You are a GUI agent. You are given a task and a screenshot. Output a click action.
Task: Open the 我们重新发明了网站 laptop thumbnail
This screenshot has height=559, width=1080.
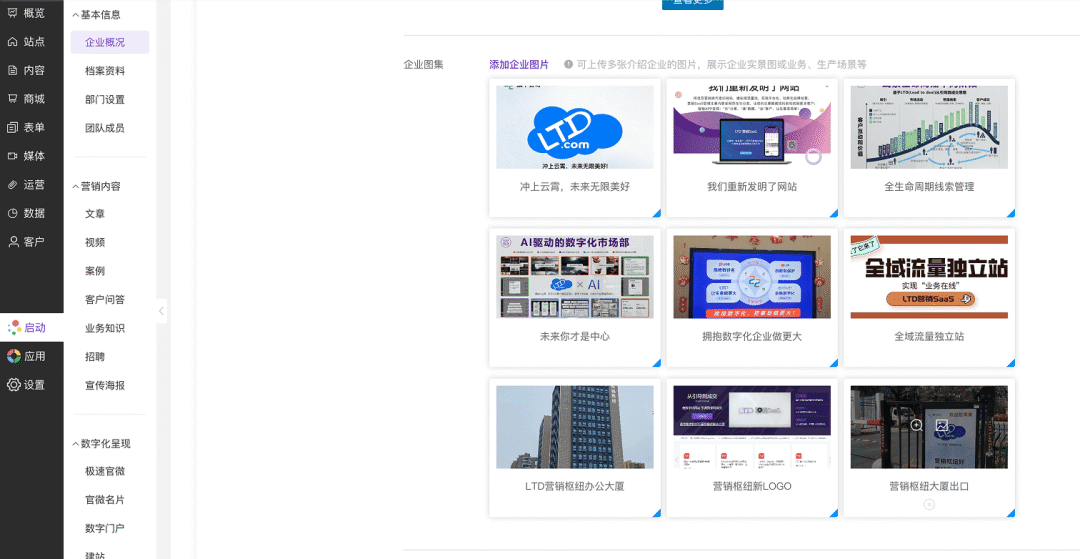pyautogui.click(x=752, y=127)
